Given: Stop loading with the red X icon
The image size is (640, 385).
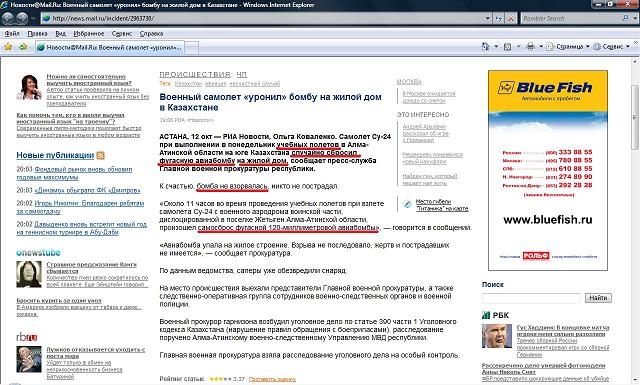Looking at the screenshot, I should (x=511, y=18).
